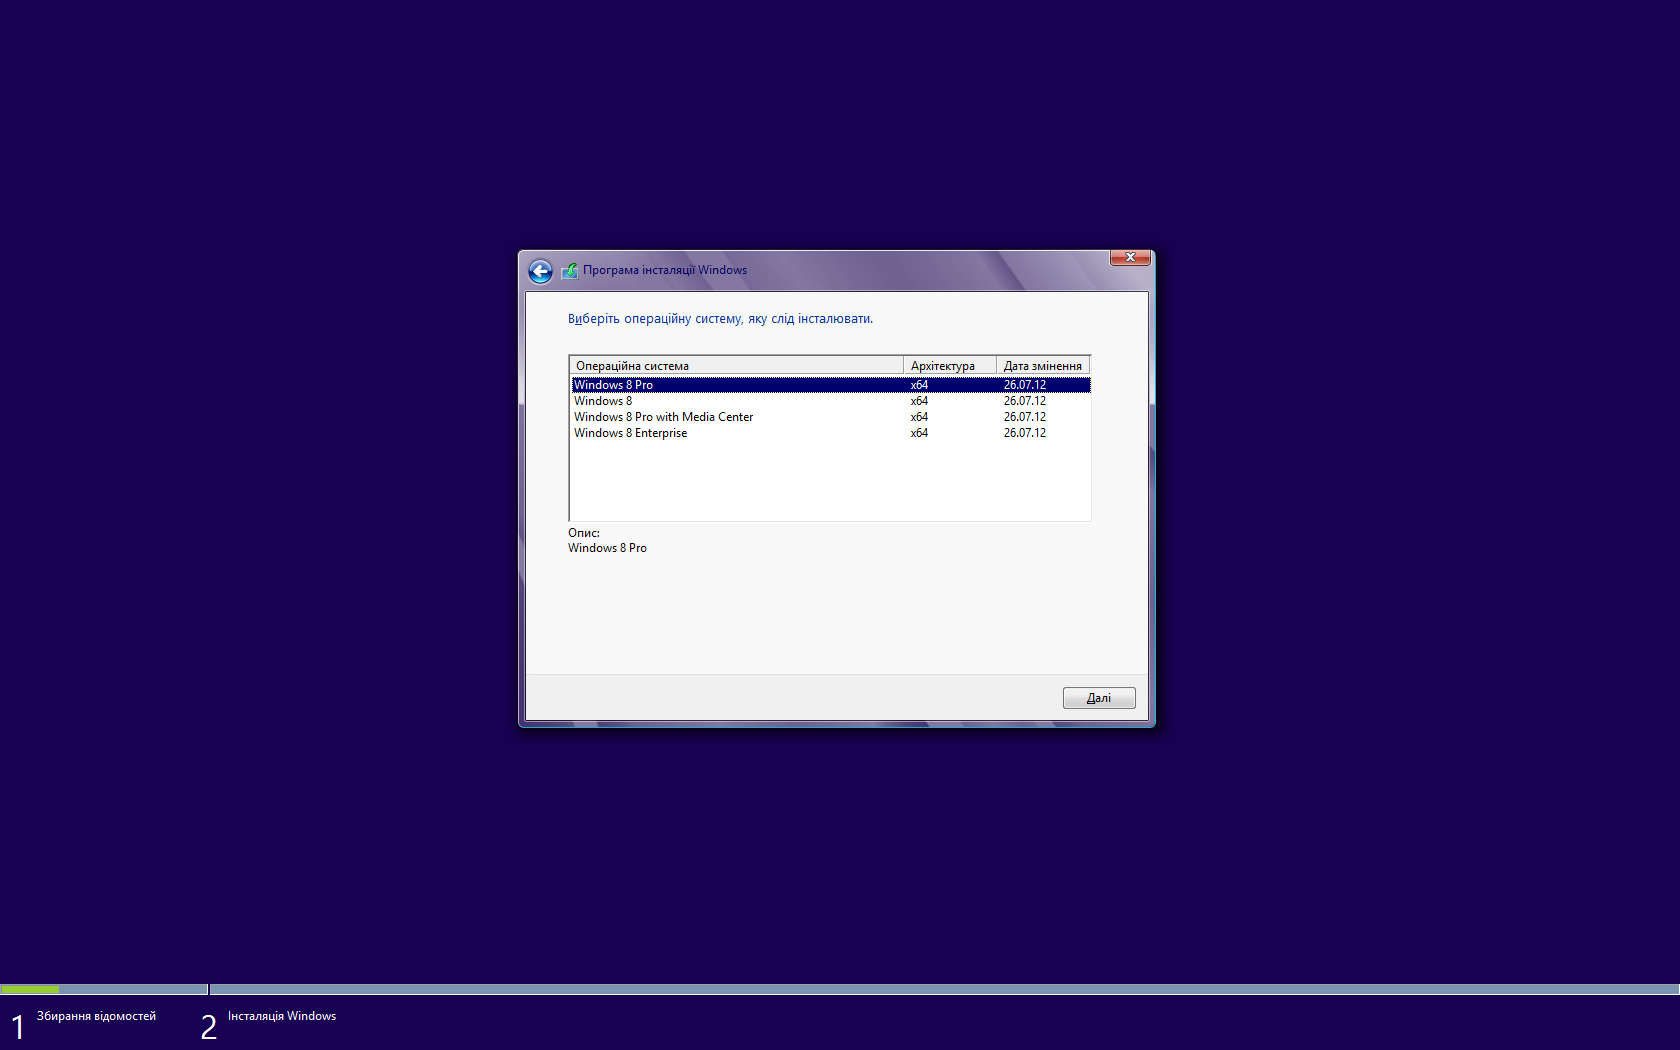Select Windows 8 Enterprise edition

point(830,433)
